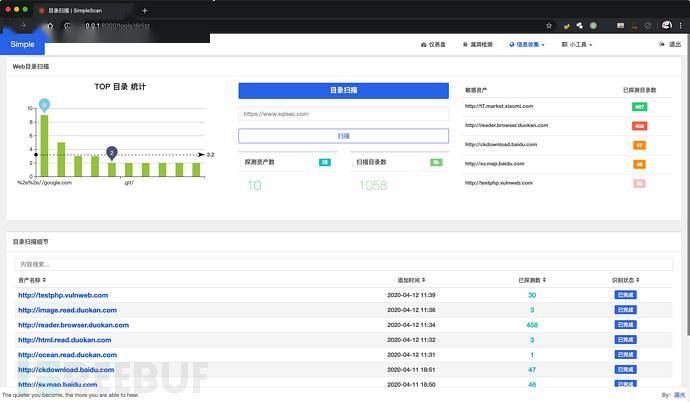Click the URL input field for scanning

(x=343, y=114)
